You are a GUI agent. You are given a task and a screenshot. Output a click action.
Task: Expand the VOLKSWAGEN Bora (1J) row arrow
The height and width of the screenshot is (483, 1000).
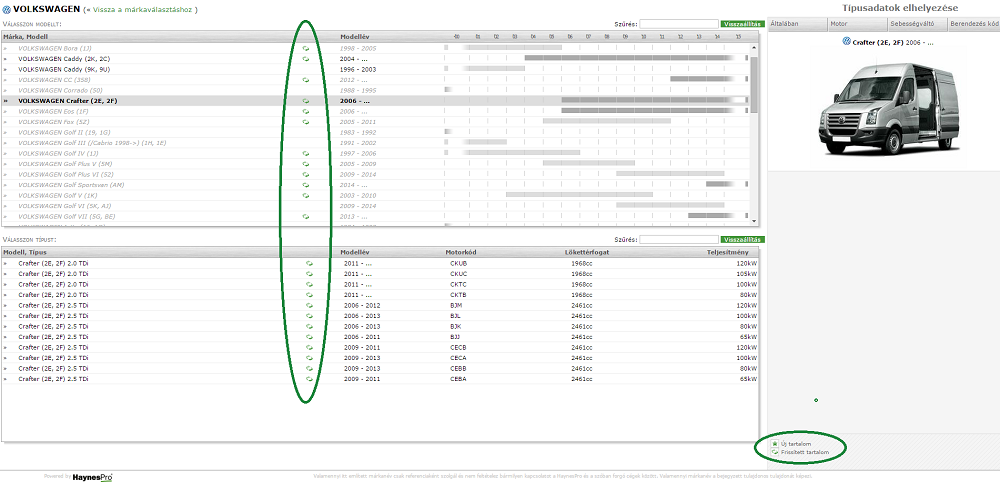[x=6, y=48]
